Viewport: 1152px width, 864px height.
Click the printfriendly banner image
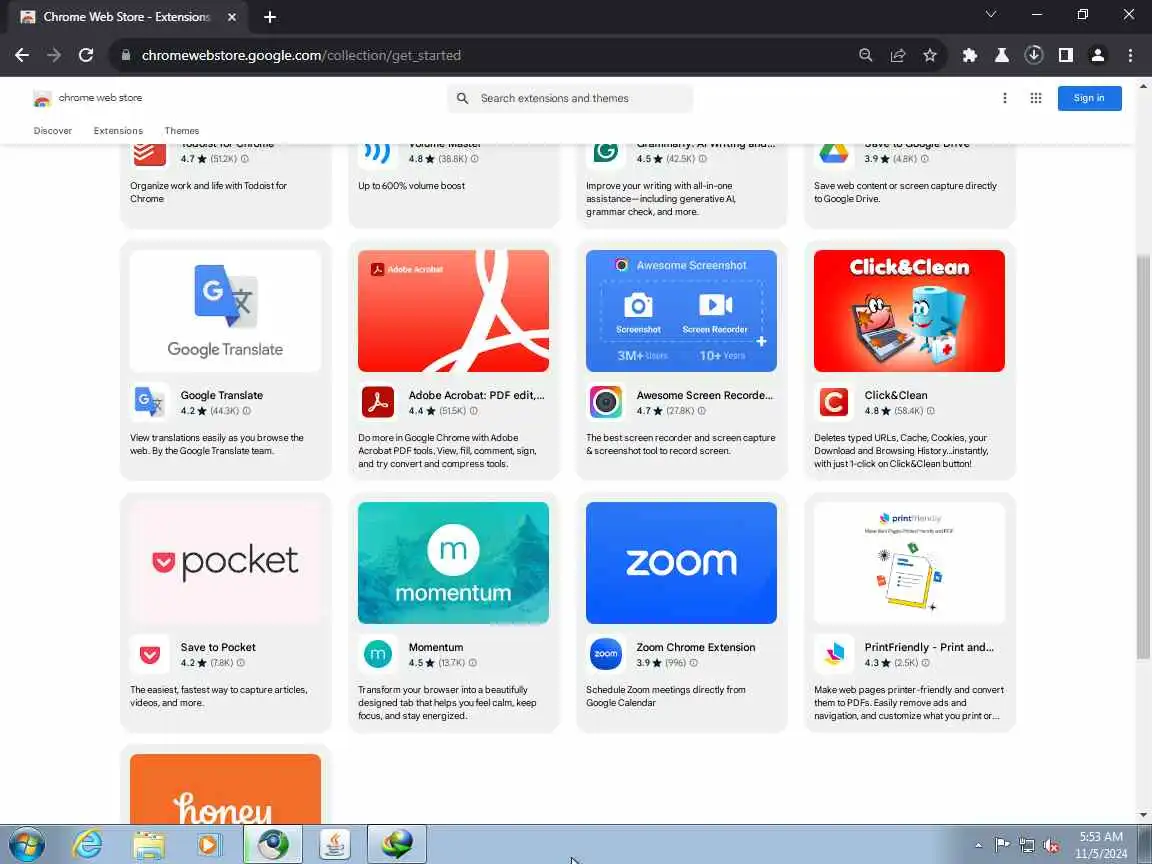[x=910, y=563]
